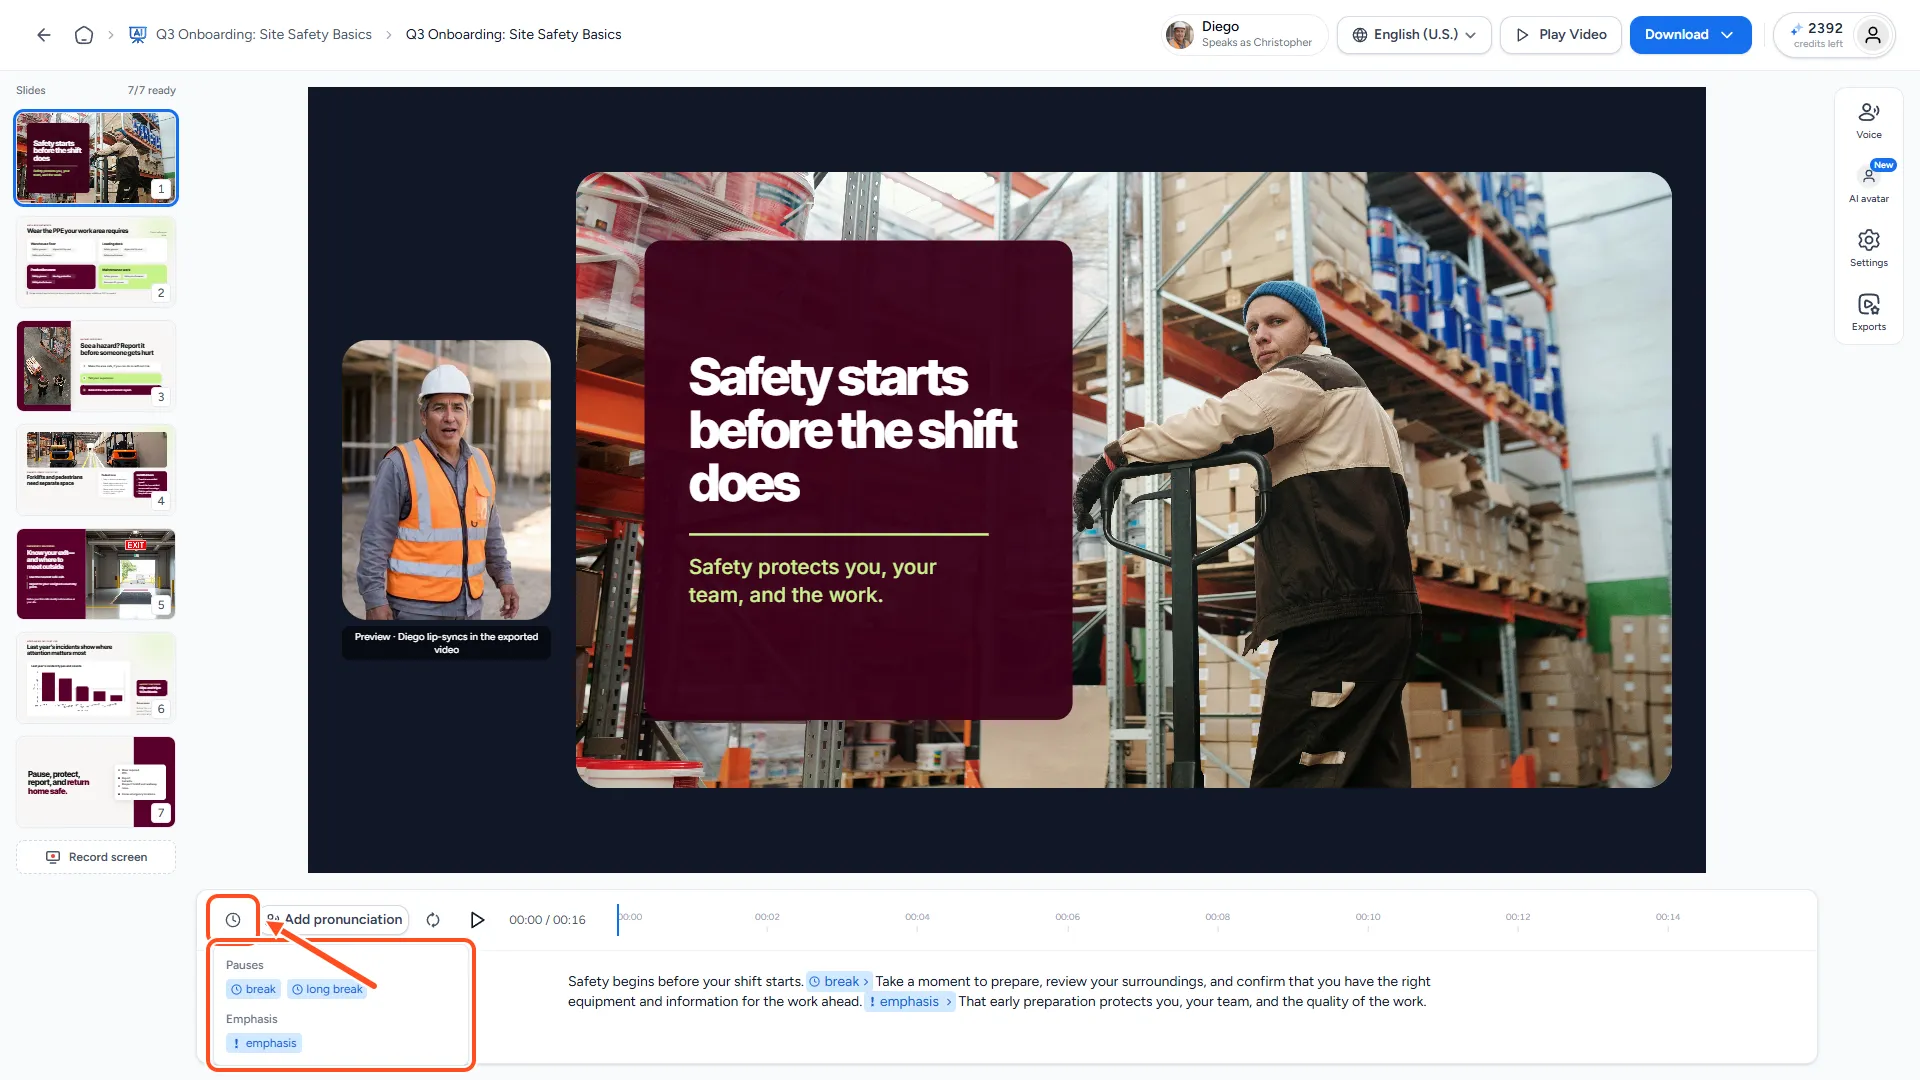Expand the English (U.S.) language dropdown
The image size is (1920, 1080).
1414,35
